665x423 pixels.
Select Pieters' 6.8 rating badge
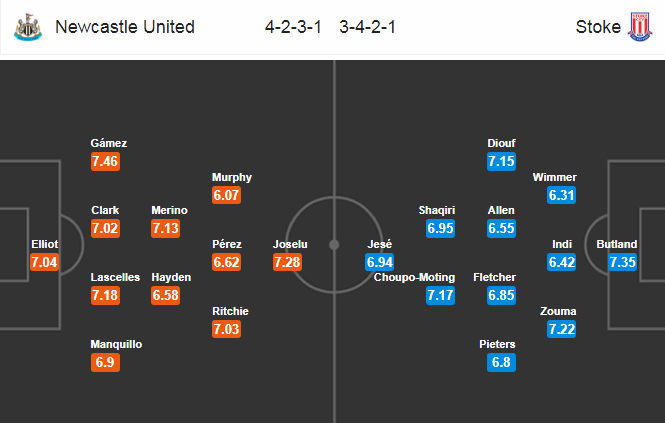coord(501,362)
